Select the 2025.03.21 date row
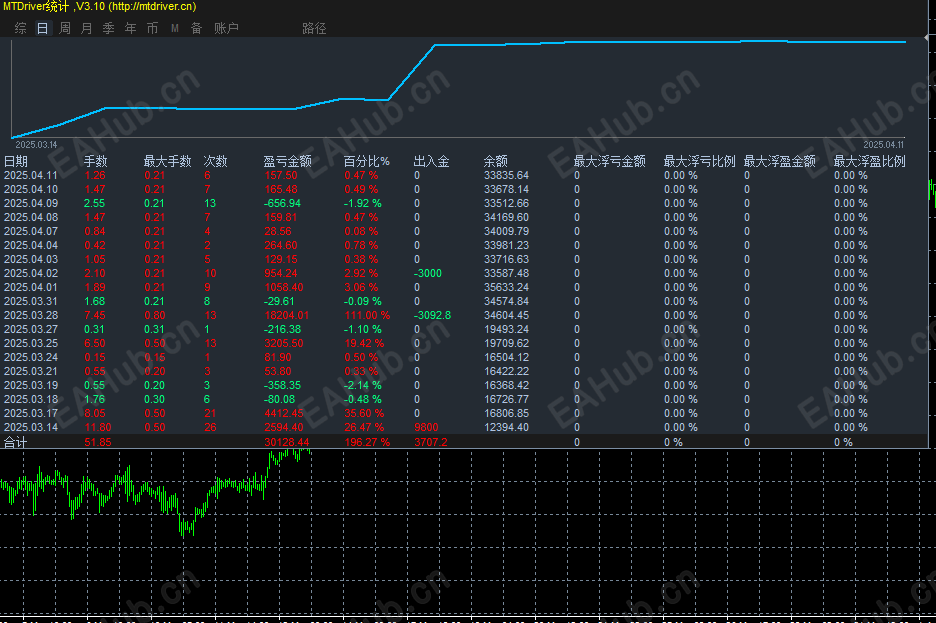Viewport: 936px width, 623px height. 30,371
